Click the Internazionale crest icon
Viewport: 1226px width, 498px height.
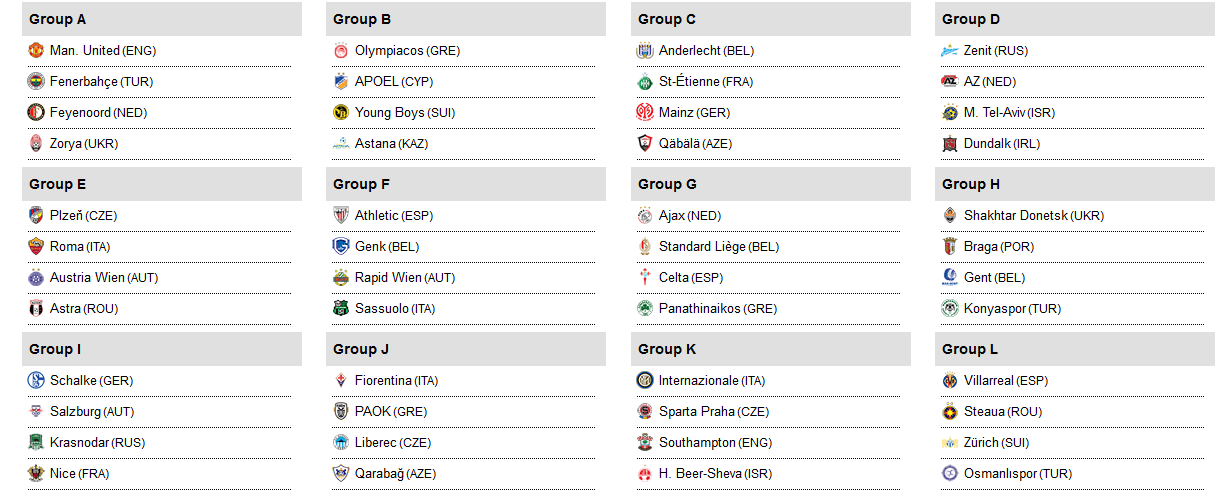tap(644, 381)
